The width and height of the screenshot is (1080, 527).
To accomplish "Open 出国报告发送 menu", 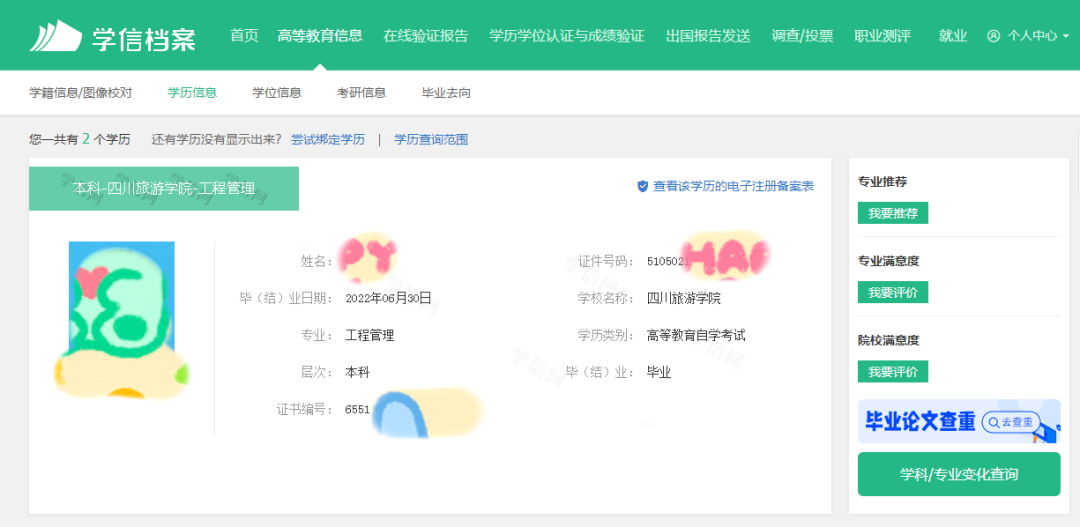I will [x=708, y=36].
